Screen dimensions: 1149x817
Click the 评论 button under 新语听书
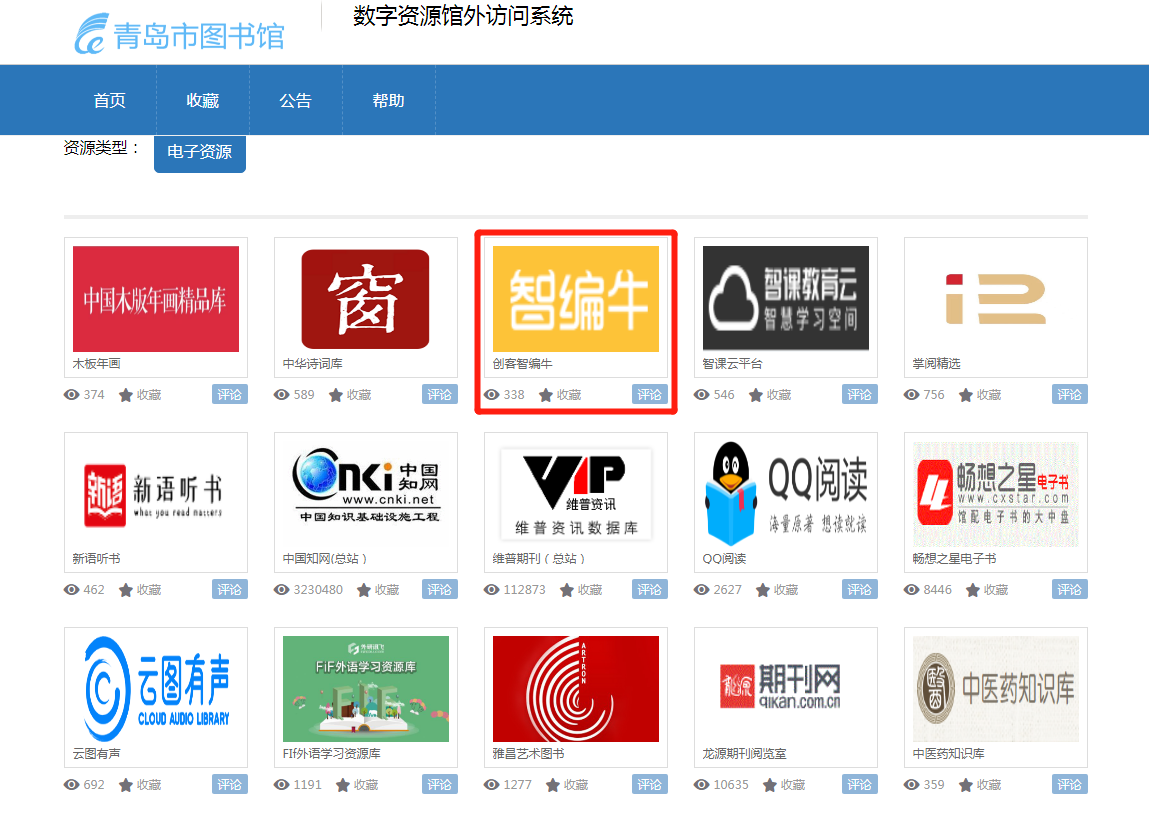coord(230,589)
